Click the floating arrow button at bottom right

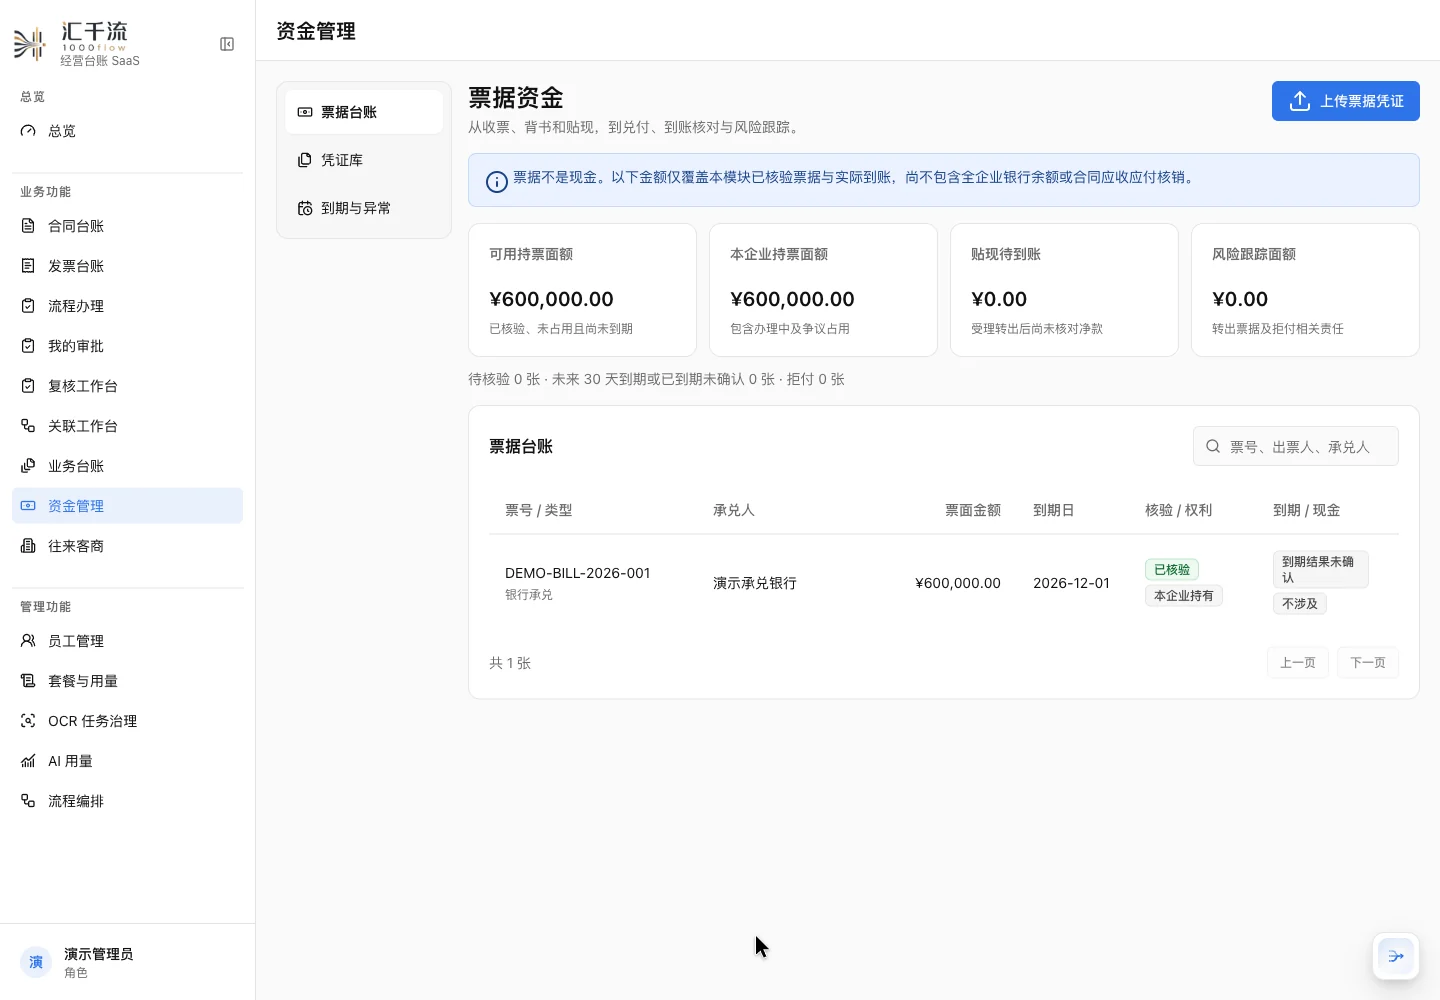click(x=1396, y=956)
